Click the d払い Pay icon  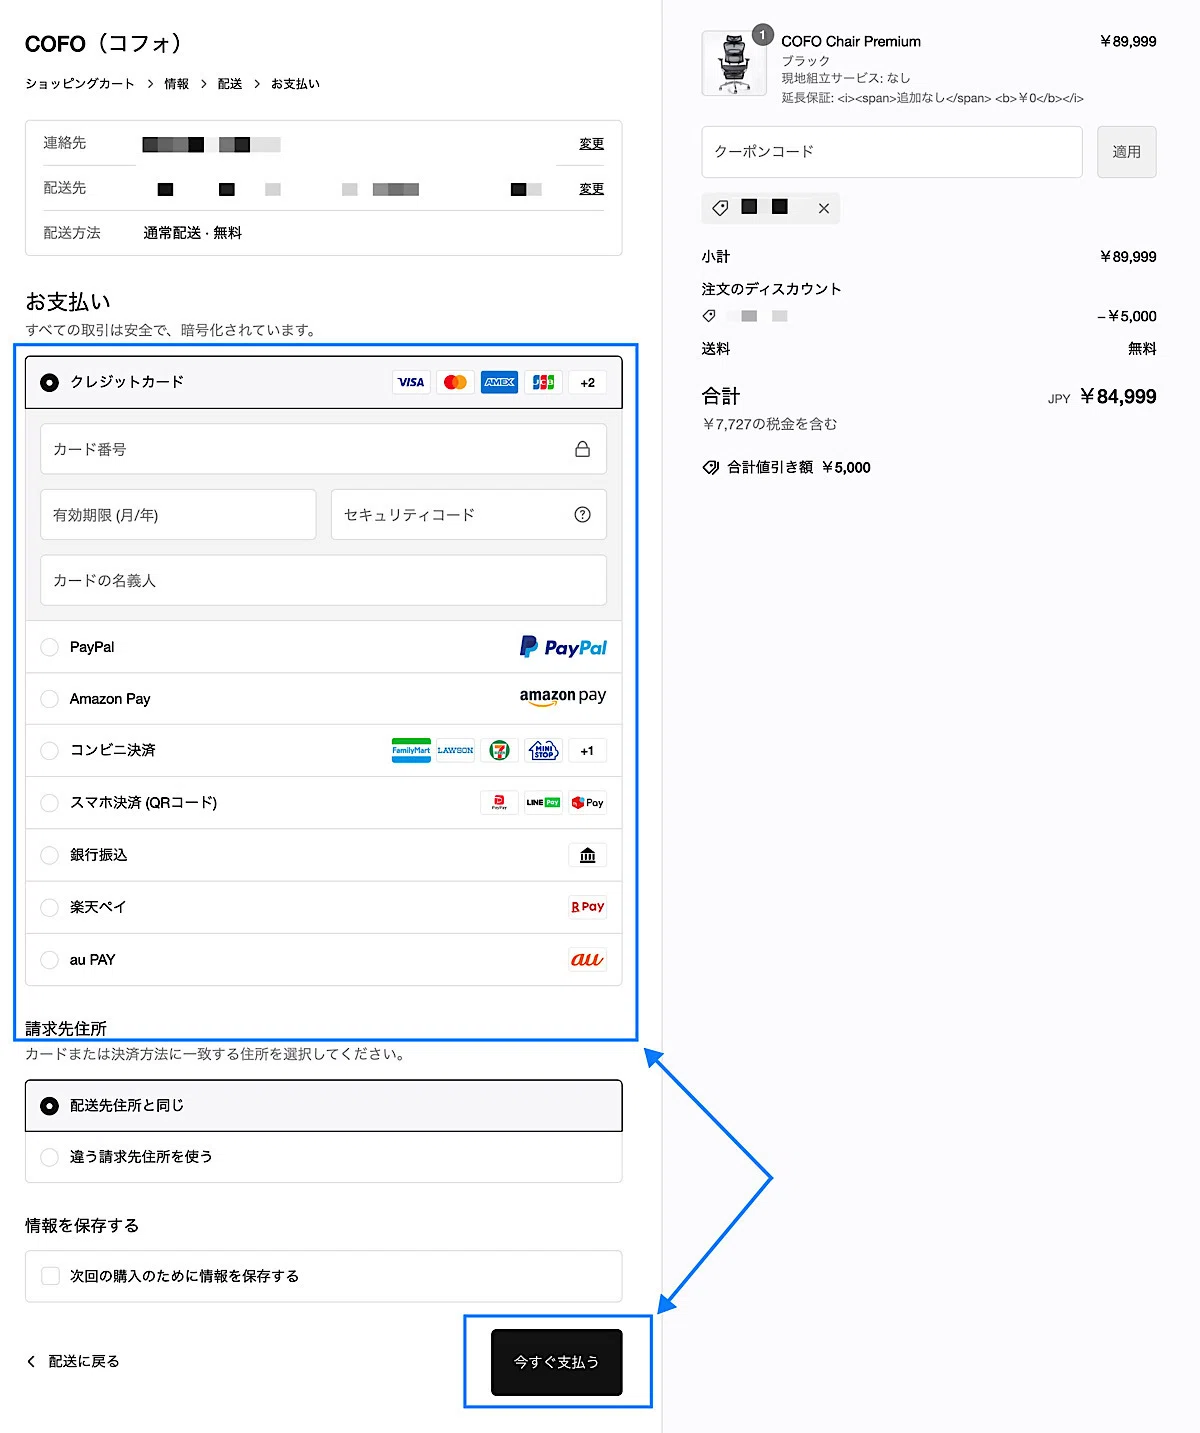pos(587,802)
